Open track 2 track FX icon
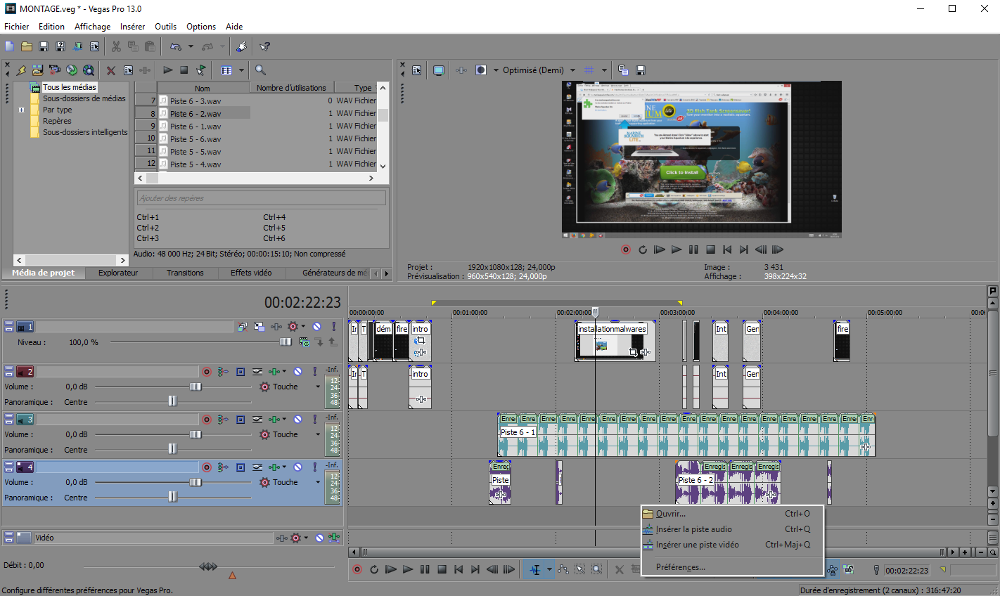The image size is (1000, 596). pos(275,371)
